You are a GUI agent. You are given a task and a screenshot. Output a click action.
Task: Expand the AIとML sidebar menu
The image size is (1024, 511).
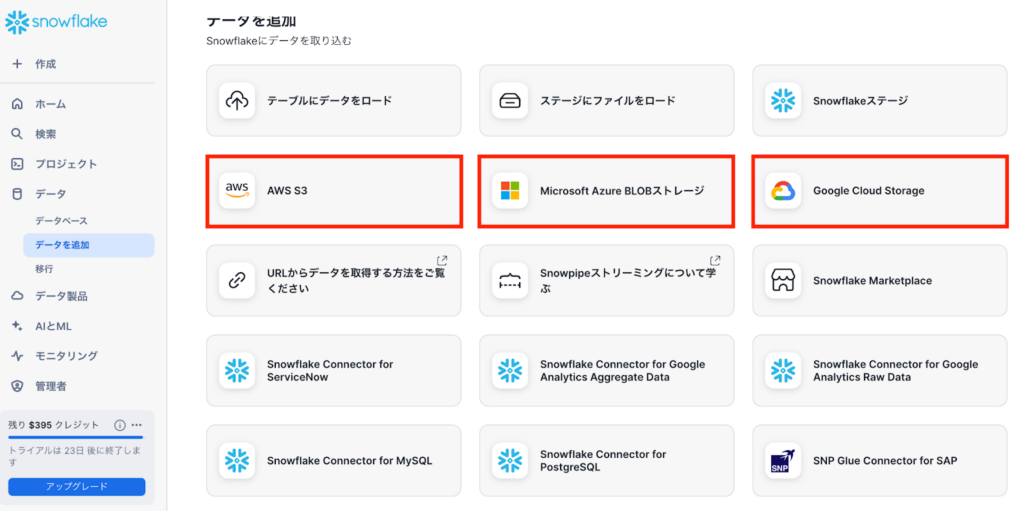(x=52, y=326)
